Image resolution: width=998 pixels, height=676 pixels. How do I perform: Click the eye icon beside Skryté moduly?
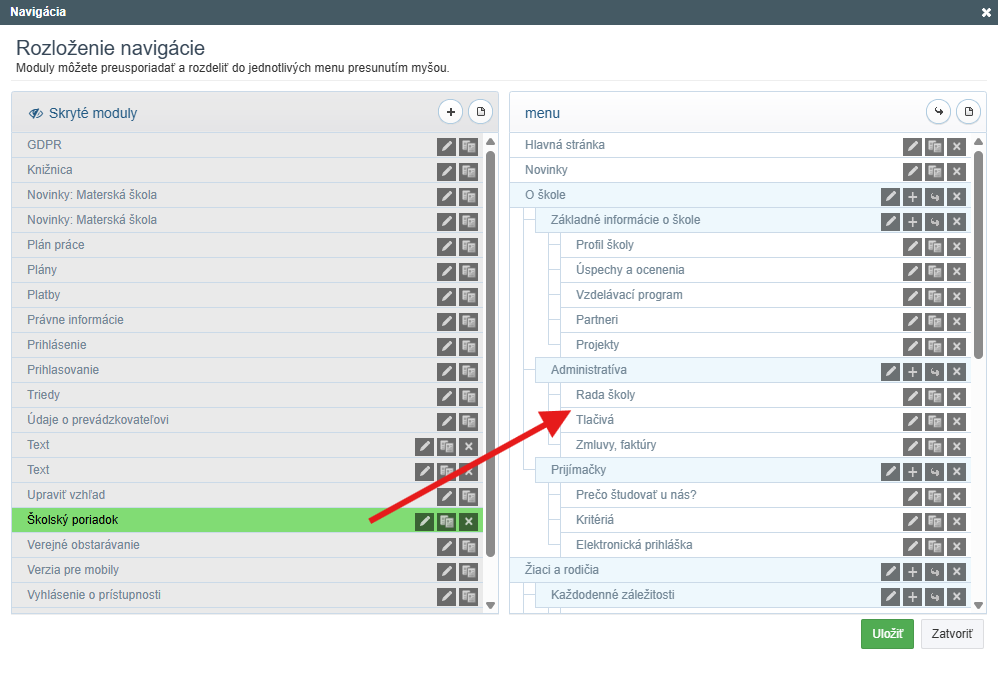[x=36, y=113]
